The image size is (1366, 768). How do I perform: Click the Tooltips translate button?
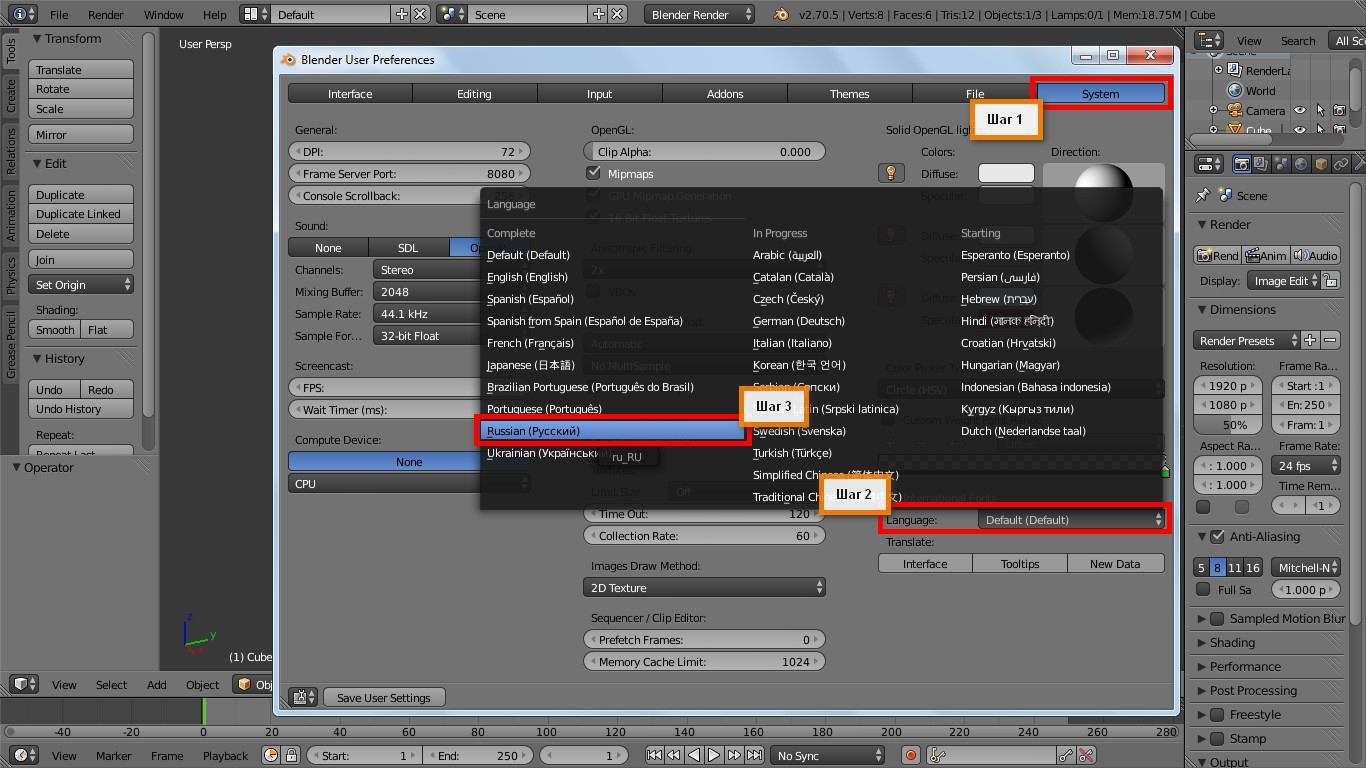click(x=1020, y=563)
